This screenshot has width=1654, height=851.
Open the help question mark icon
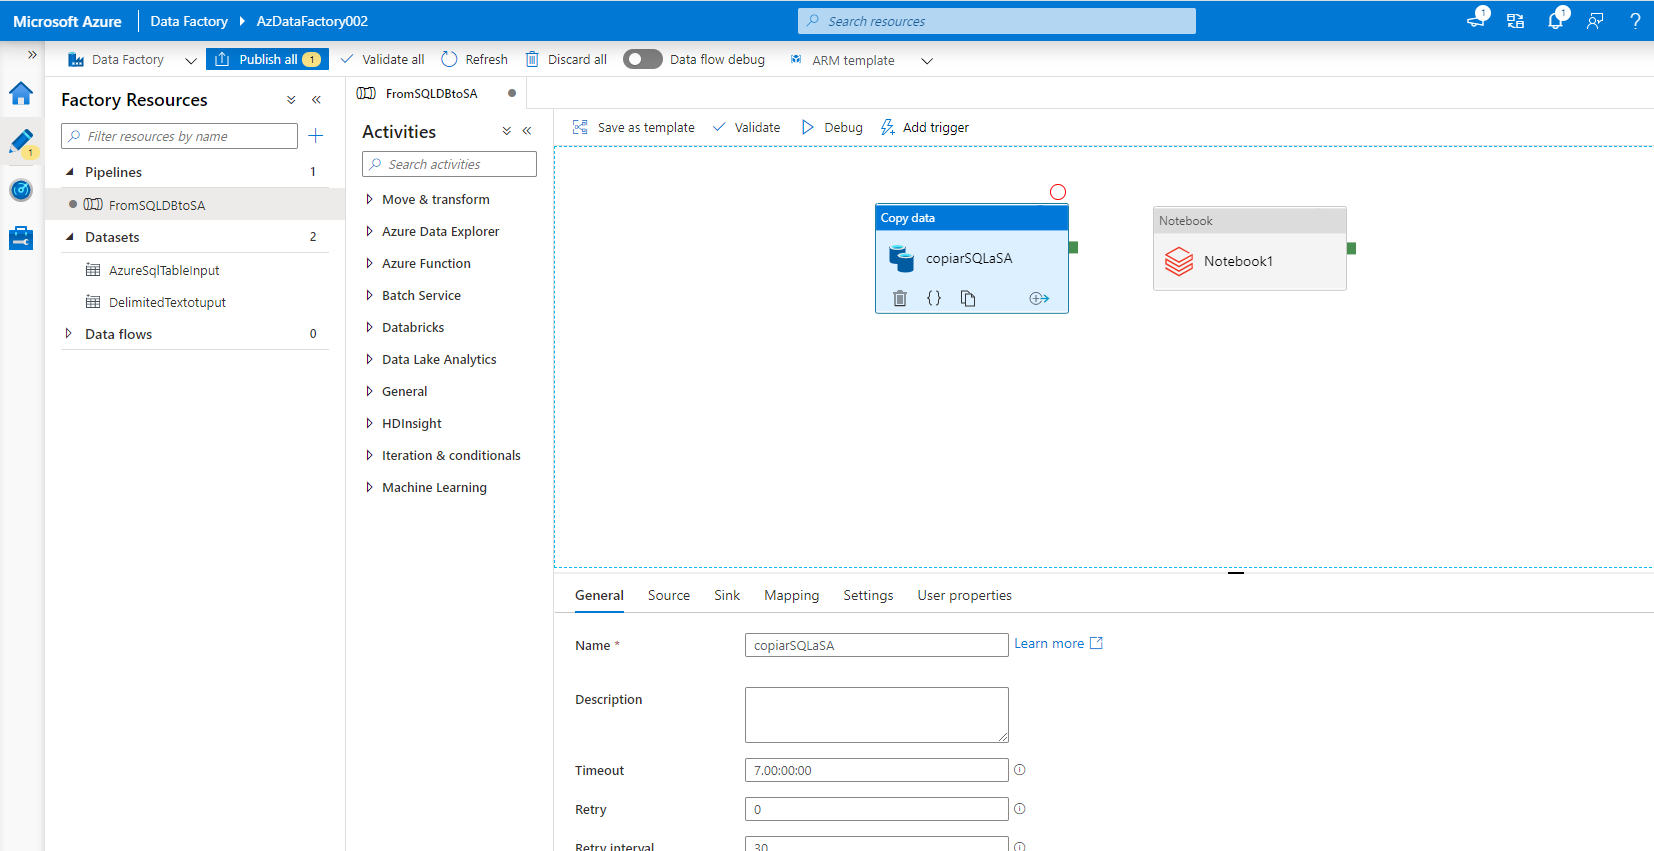pos(1635,21)
